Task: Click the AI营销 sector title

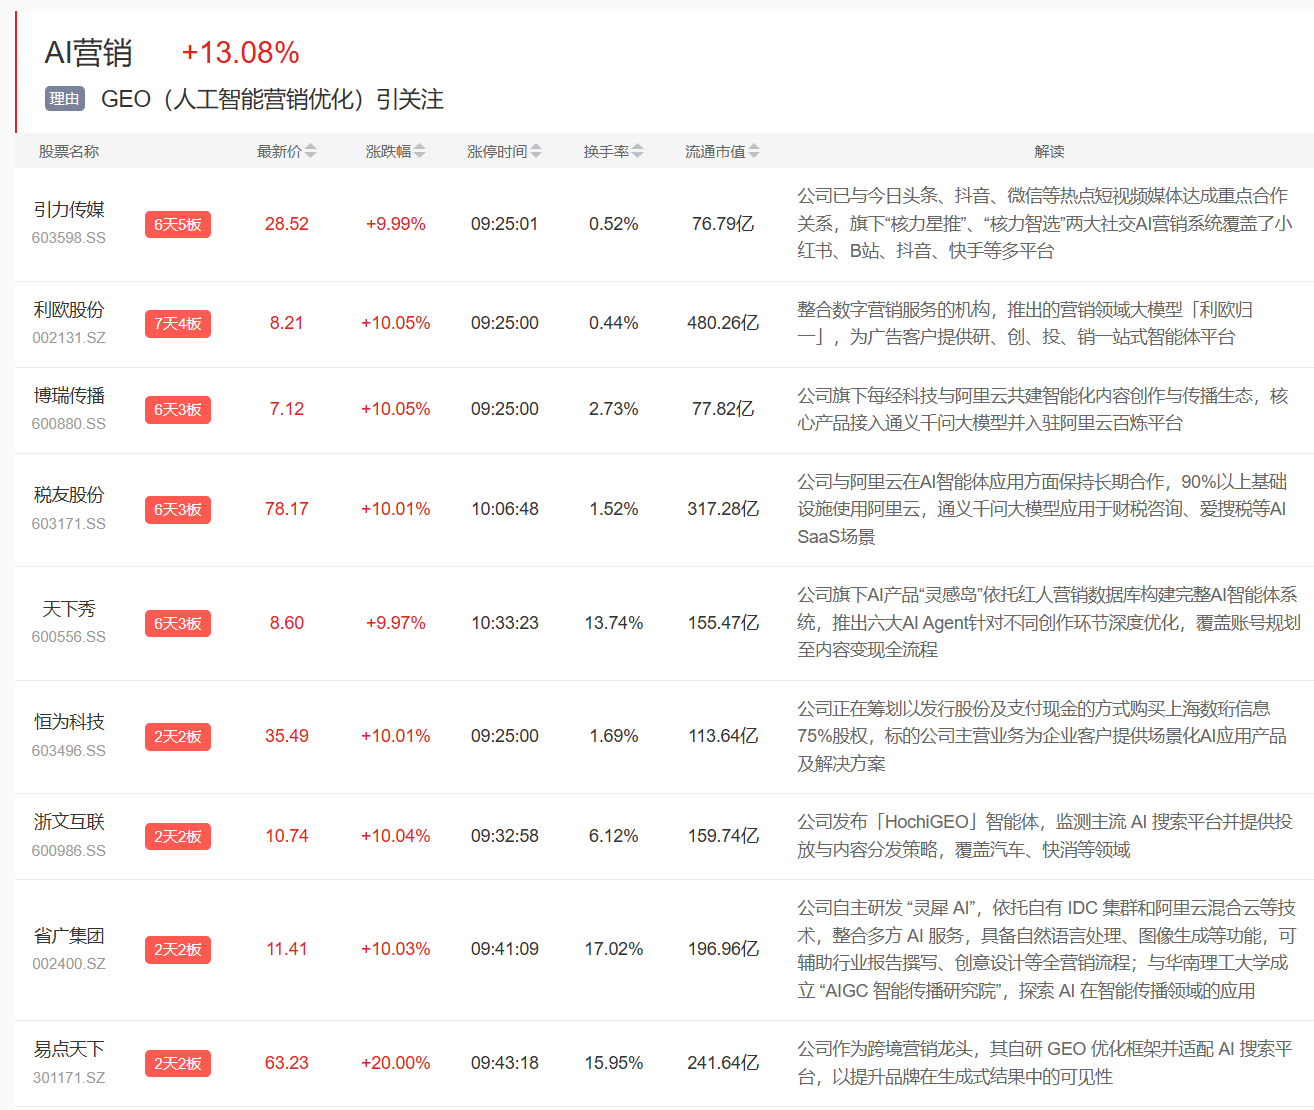Action: click(89, 53)
